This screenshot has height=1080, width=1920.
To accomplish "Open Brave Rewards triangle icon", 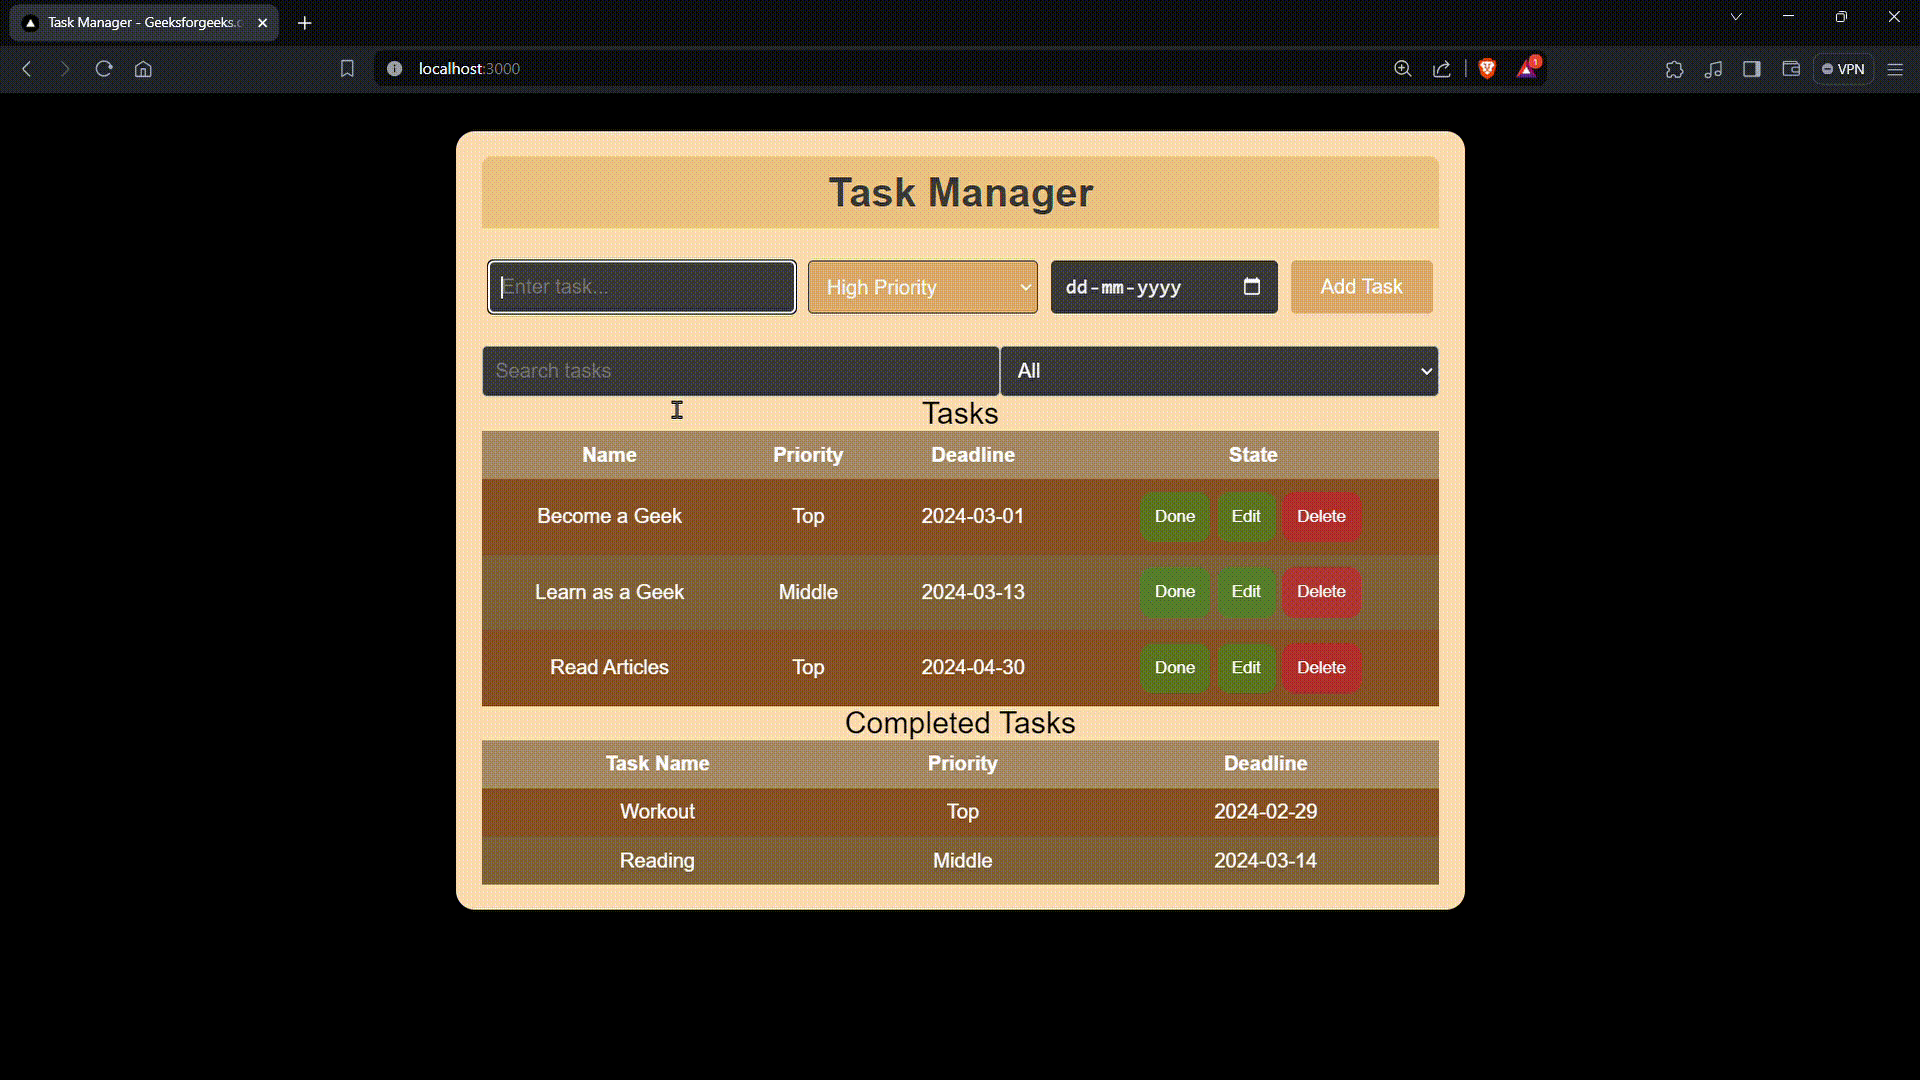I will pos(1527,69).
